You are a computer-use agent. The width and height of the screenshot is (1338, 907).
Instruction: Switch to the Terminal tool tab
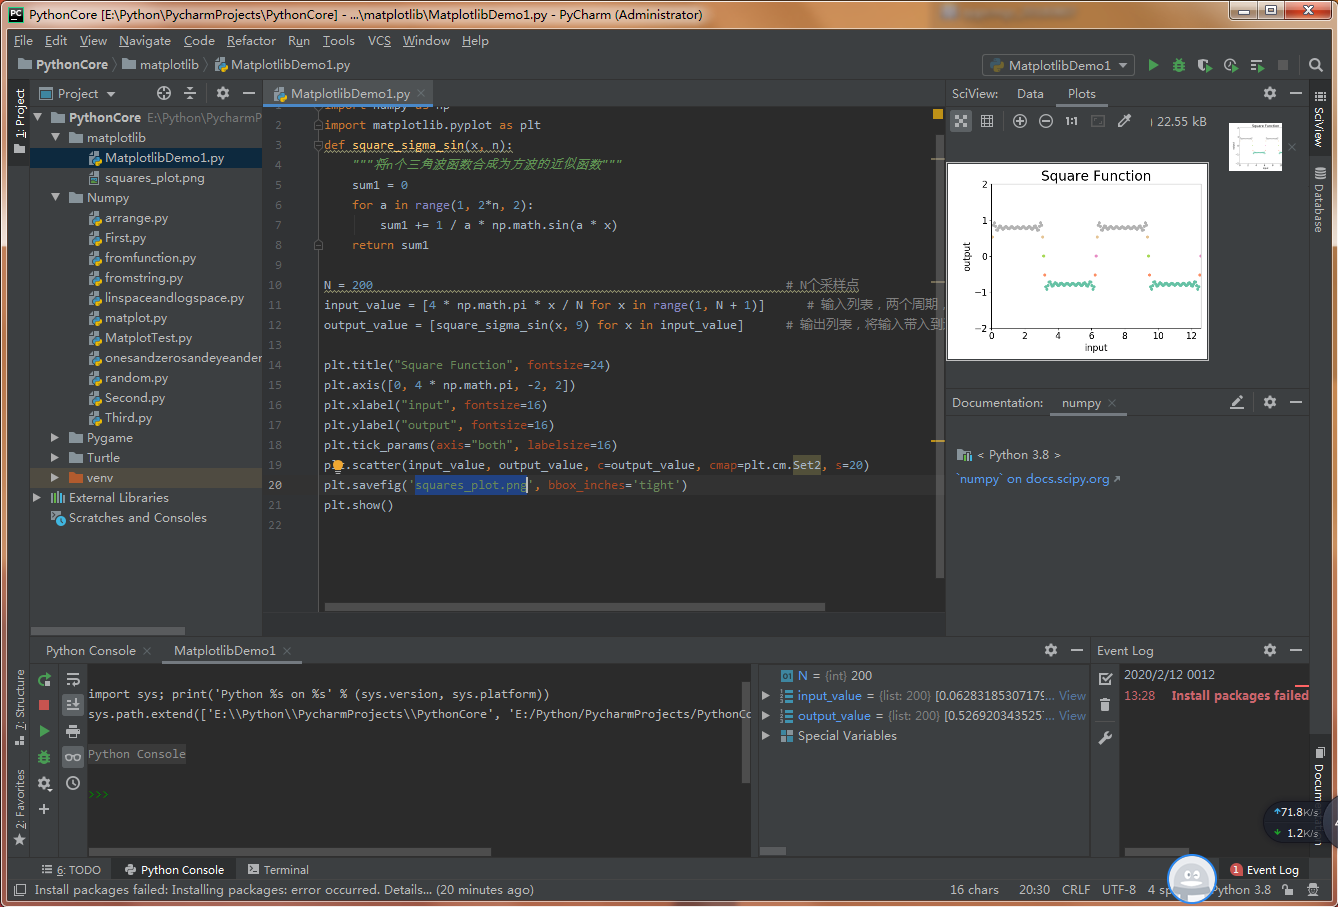pos(278,870)
